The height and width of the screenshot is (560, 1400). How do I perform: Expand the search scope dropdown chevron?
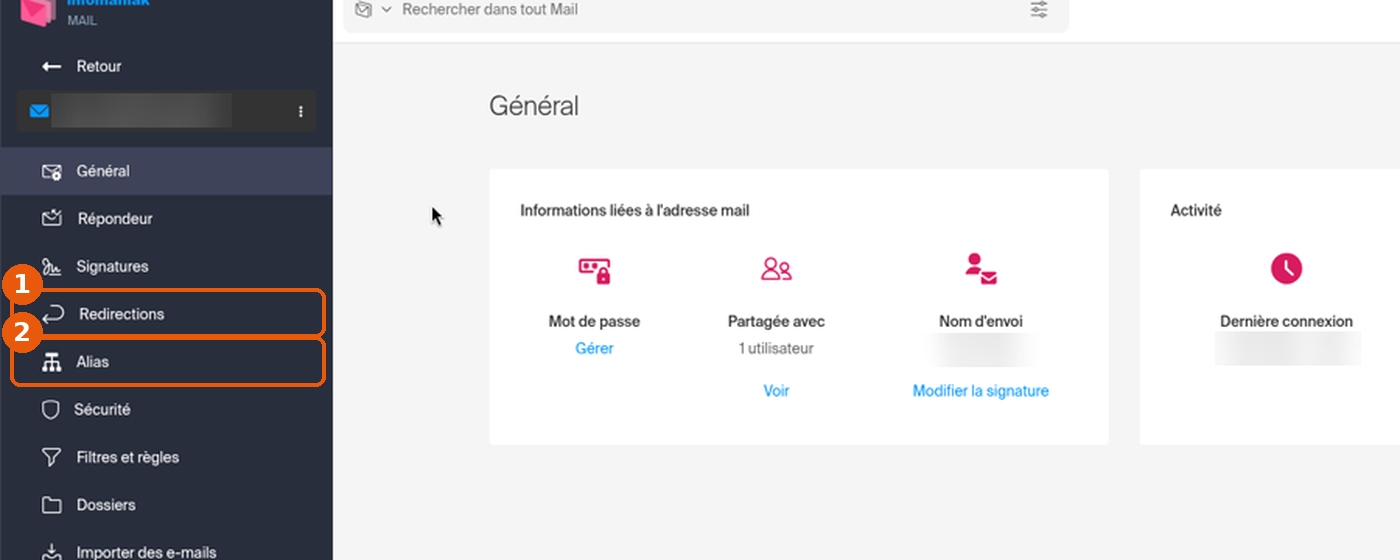[386, 9]
